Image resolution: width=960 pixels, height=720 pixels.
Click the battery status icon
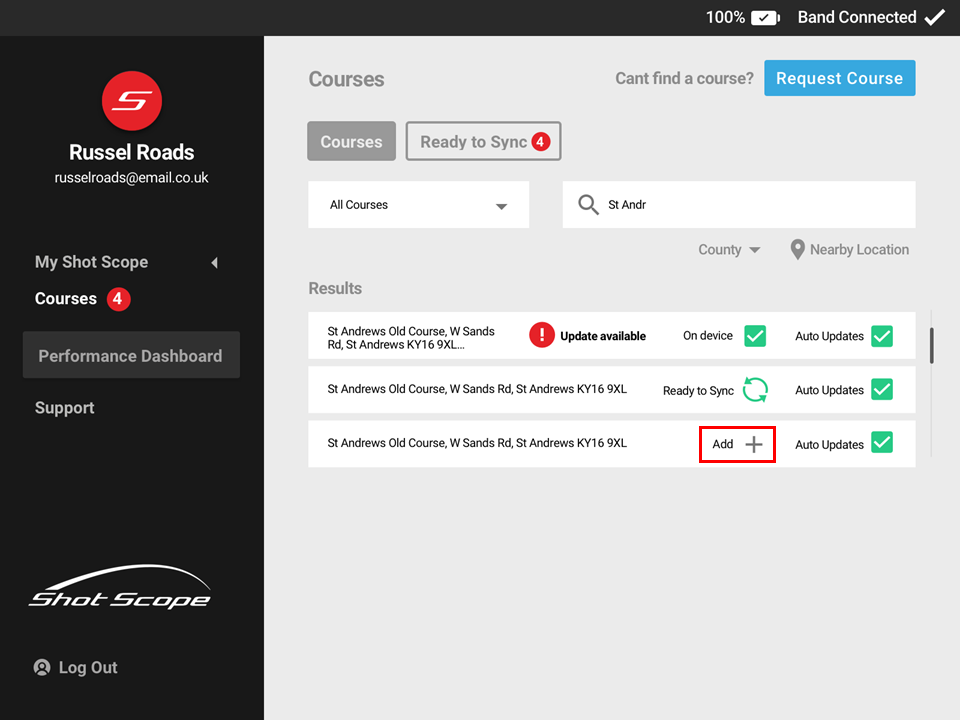point(765,18)
